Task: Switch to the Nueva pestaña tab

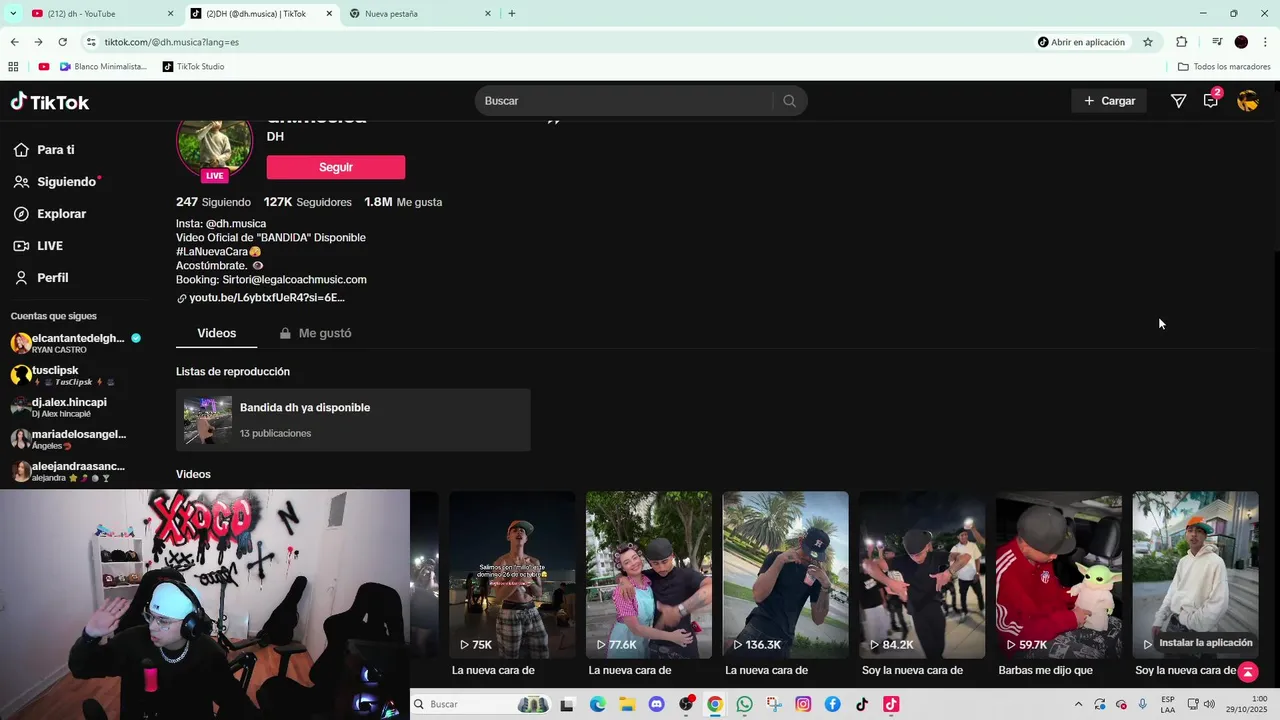Action: (x=420, y=14)
